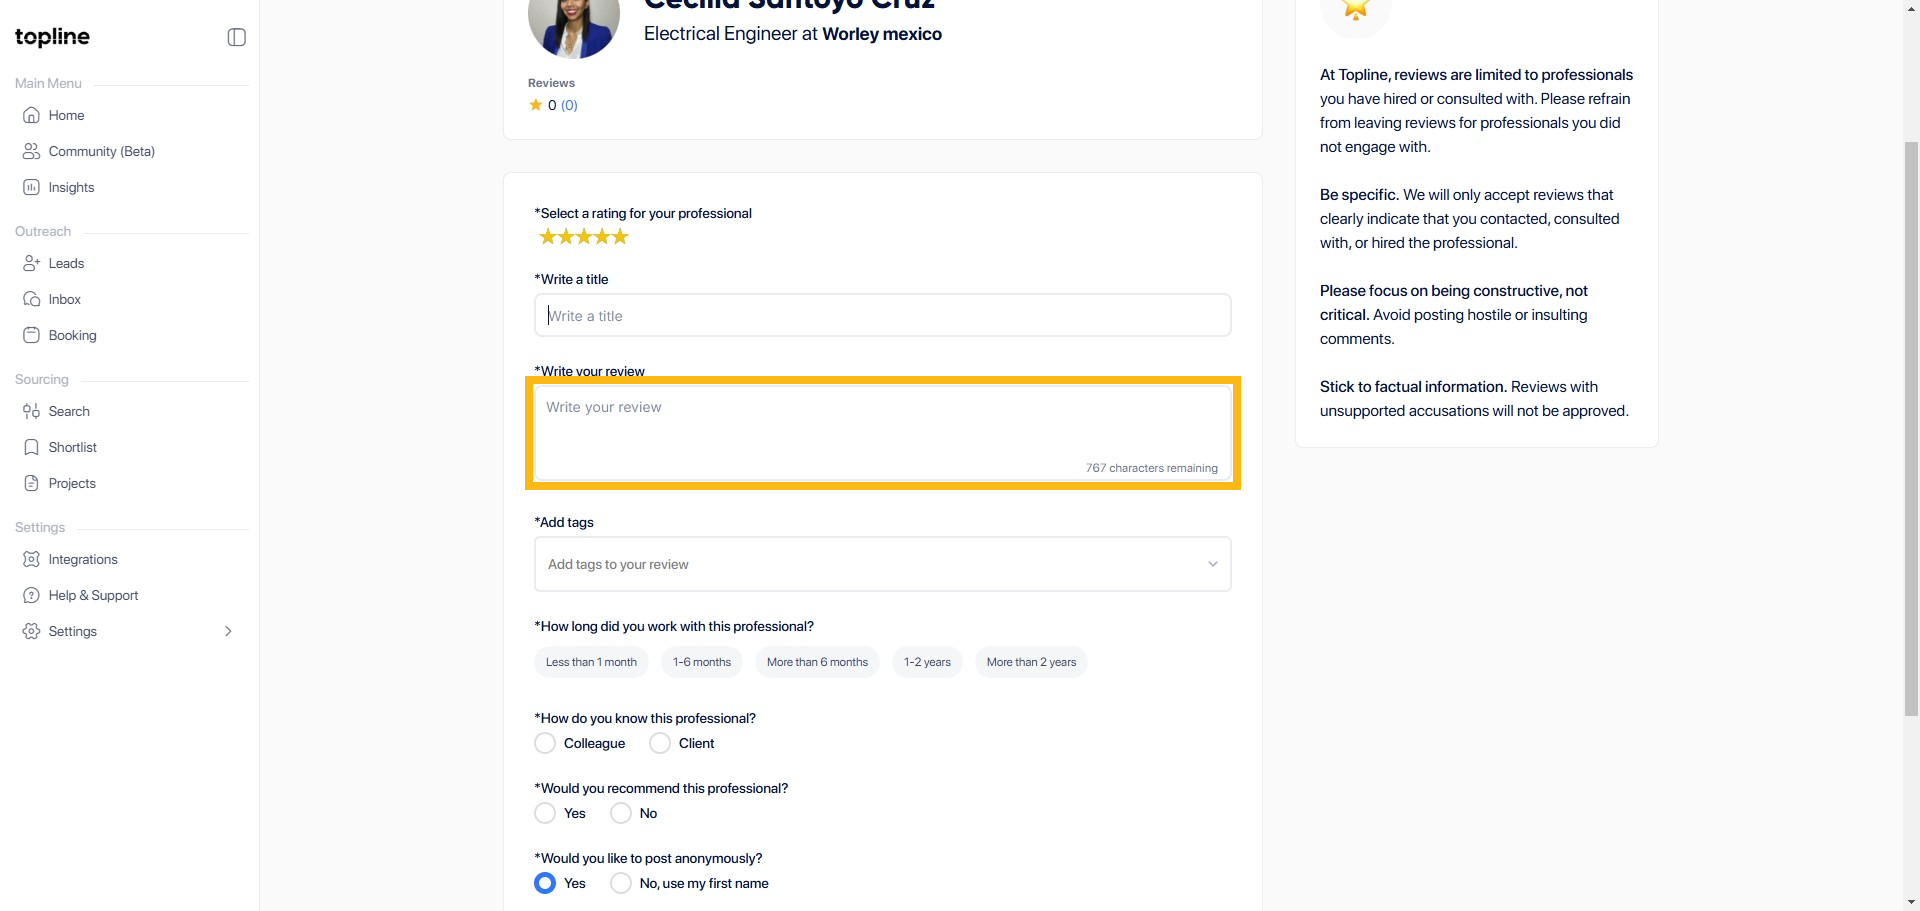
Task: Select "No, use my first name" option
Action: coord(621,883)
